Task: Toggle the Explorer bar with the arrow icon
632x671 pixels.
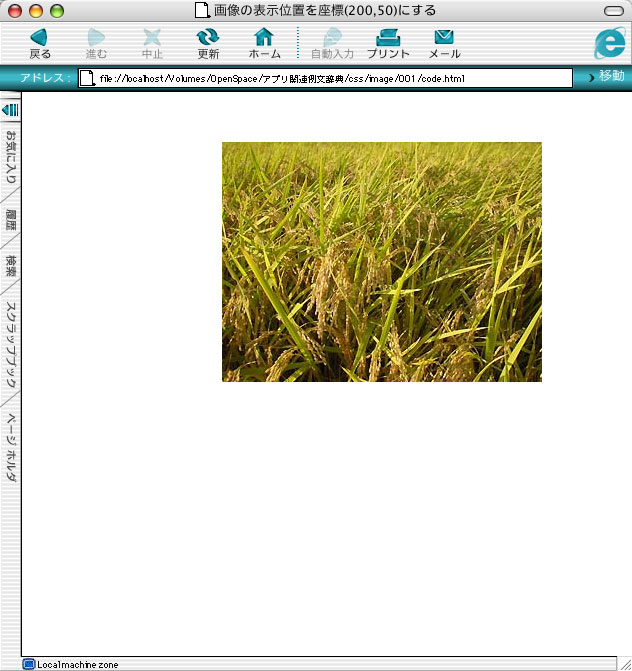Action: pos(10,110)
